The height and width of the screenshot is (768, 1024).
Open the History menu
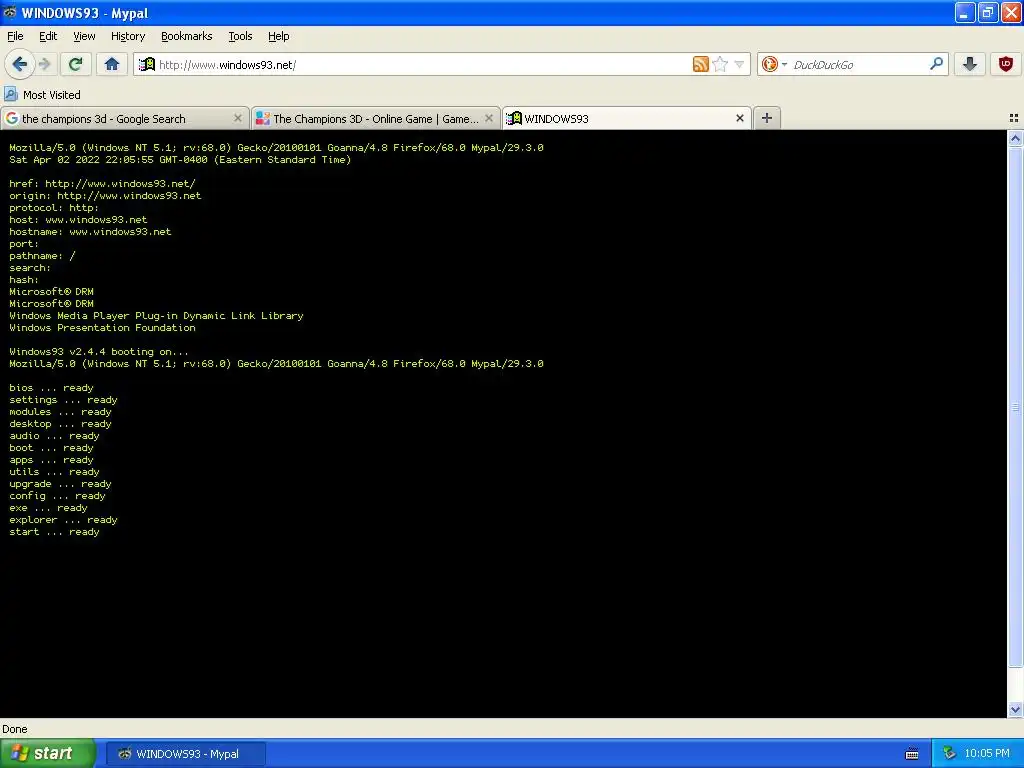(x=127, y=36)
